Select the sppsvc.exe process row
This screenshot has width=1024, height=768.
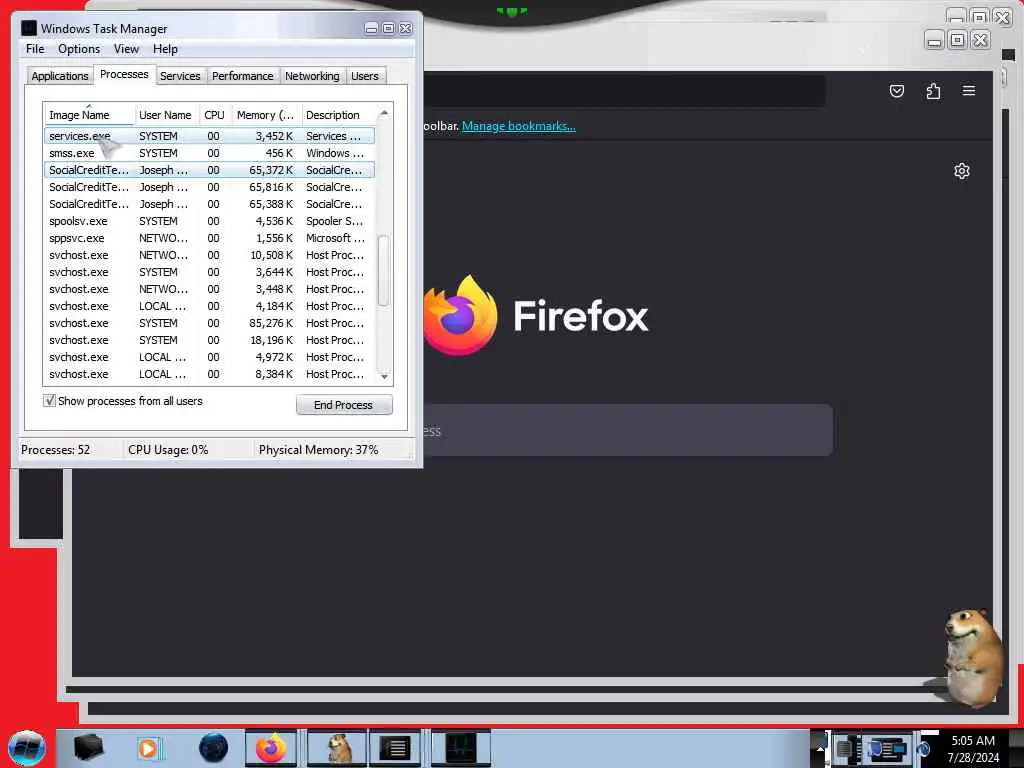(210, 238)
